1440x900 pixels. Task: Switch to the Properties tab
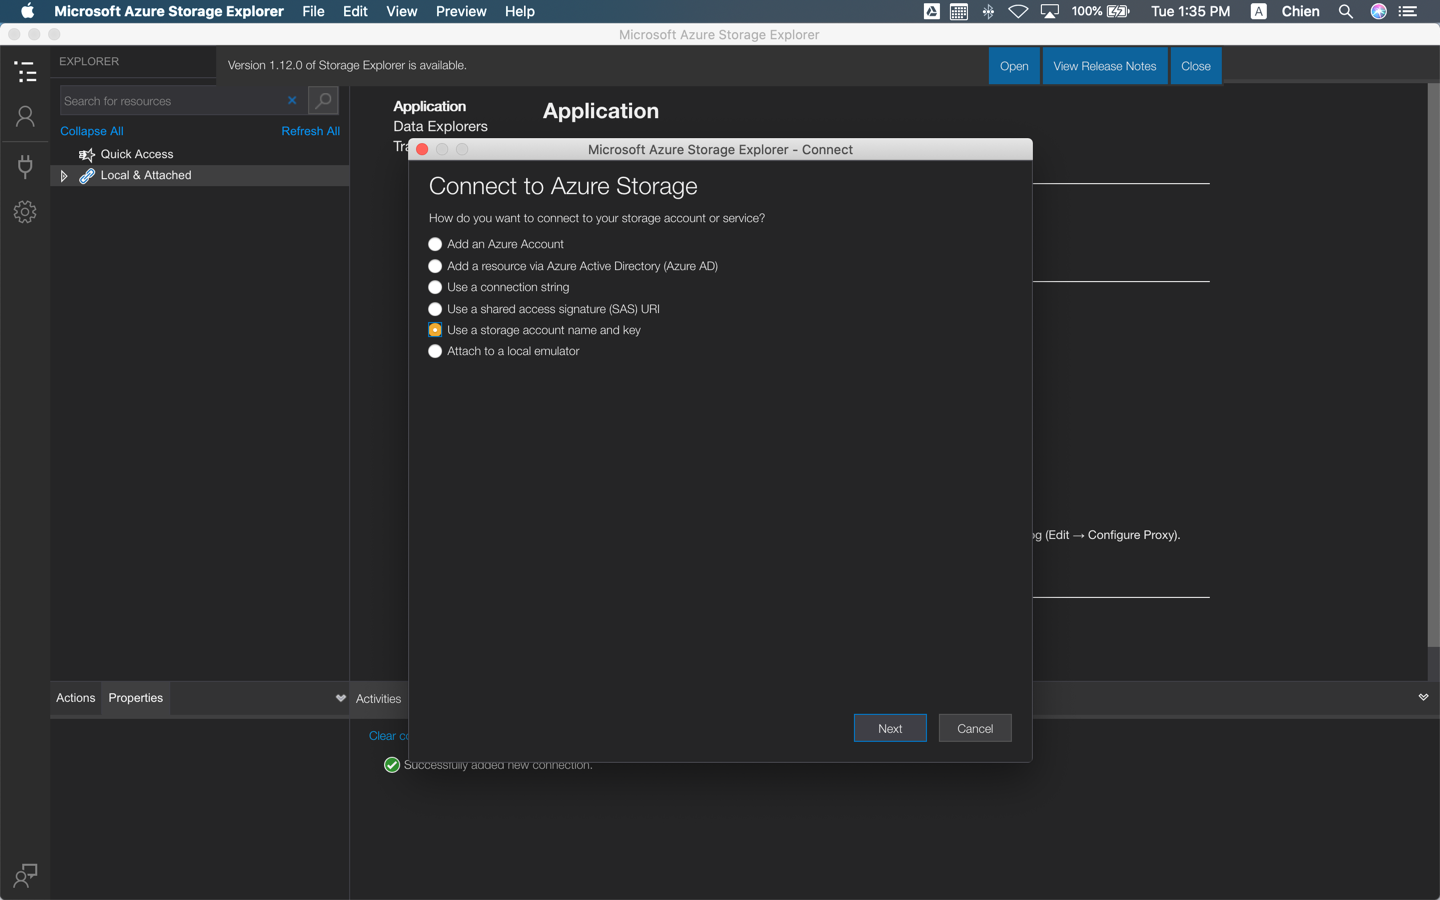point(135,698)
